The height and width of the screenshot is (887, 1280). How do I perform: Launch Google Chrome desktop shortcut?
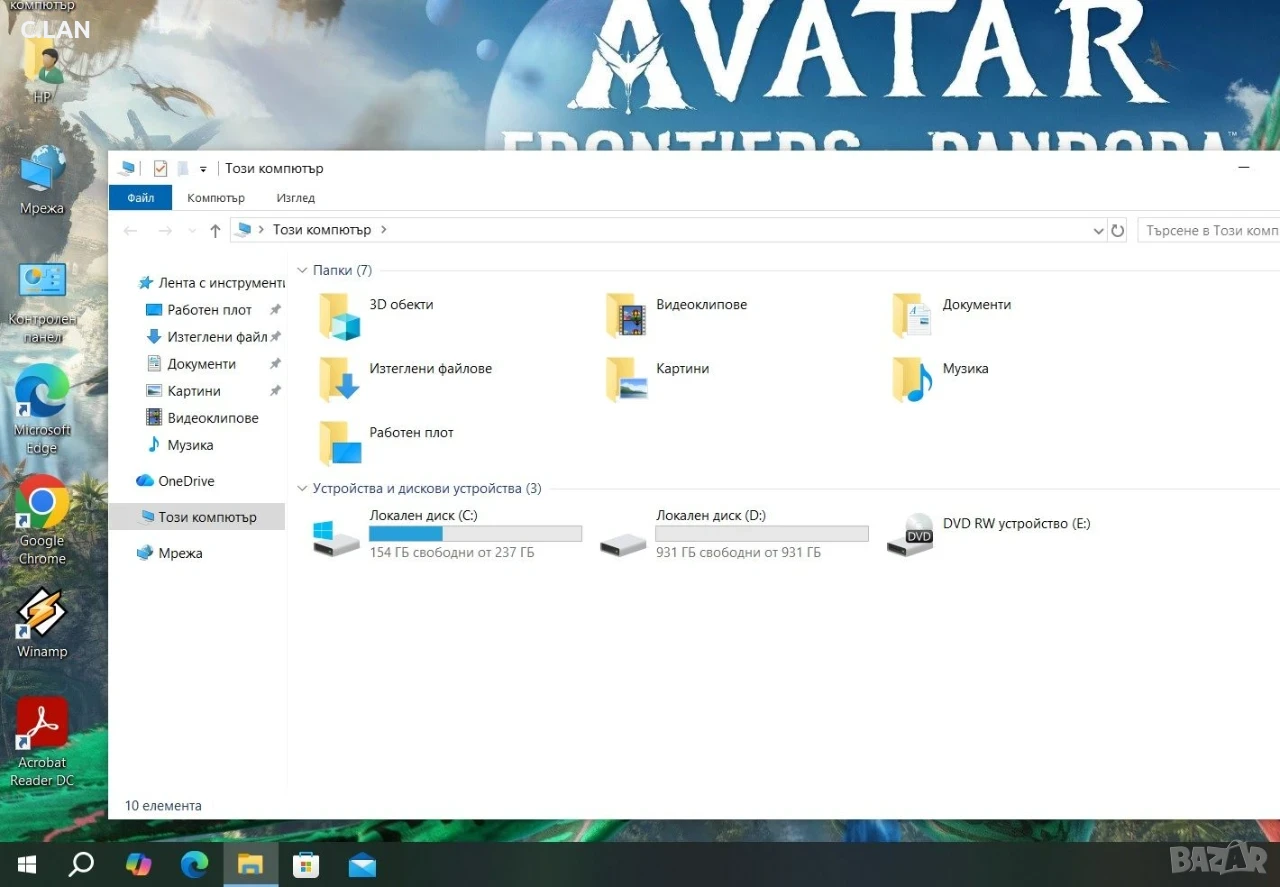click(42, 520)
